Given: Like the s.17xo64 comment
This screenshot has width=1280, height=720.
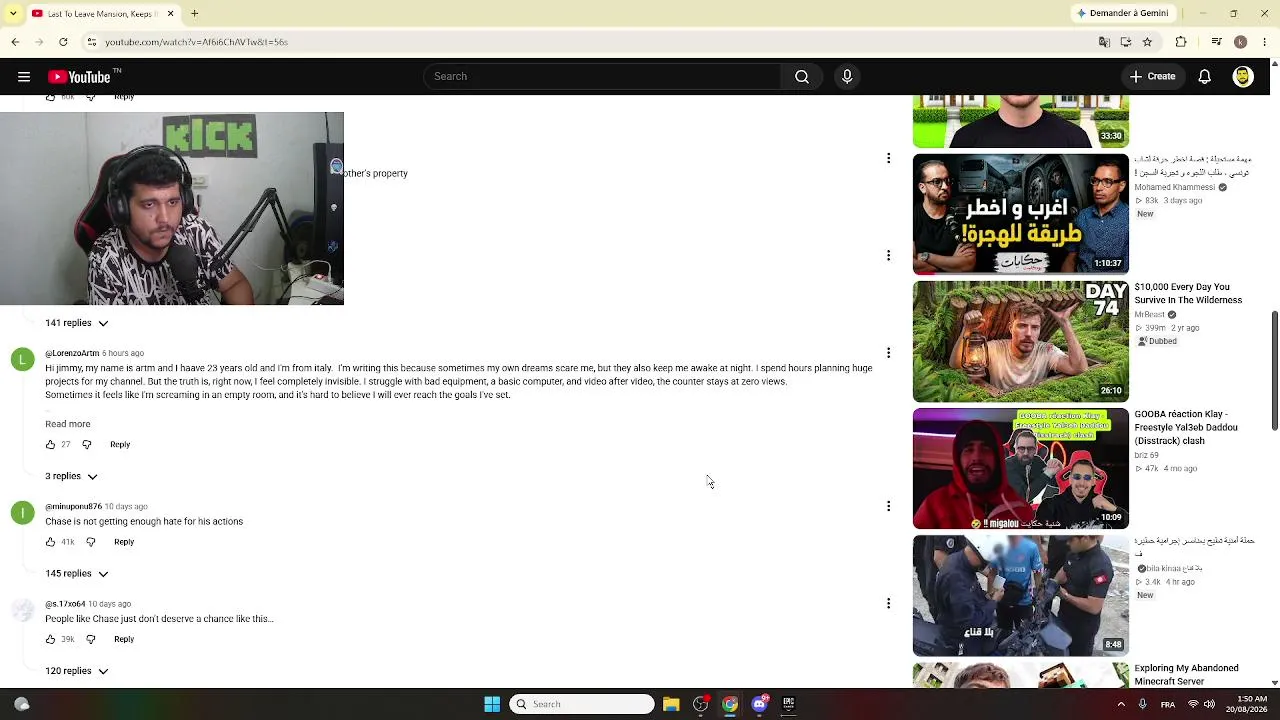Looking at the screenshot, I should [x=50, y=639].
